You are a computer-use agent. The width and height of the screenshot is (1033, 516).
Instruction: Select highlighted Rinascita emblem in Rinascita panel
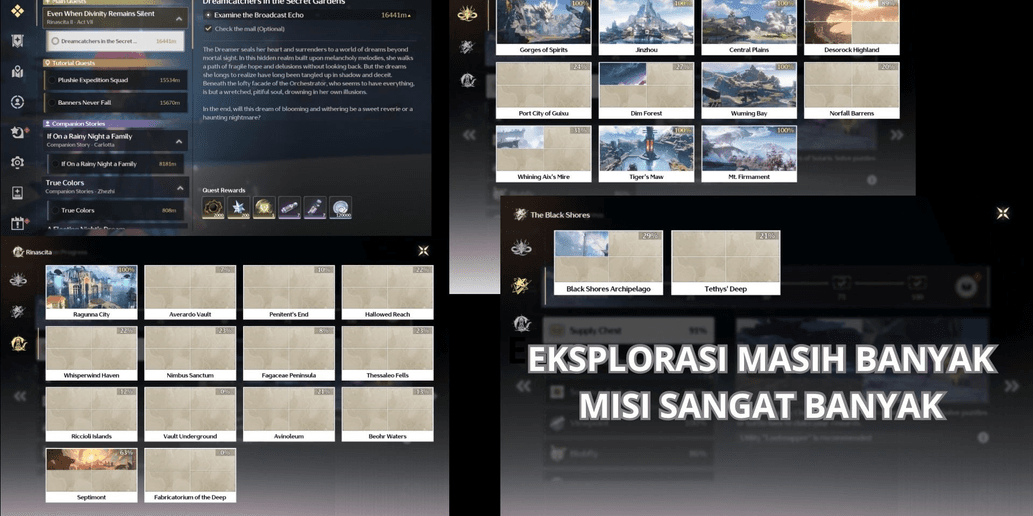18,343
